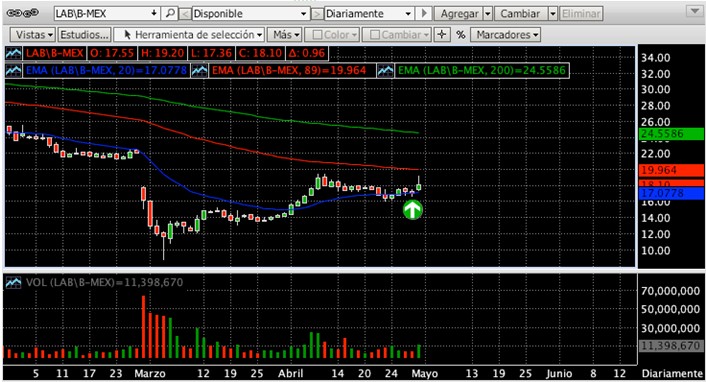Open the second-row Cambiar swatch dropdown
The height and width of the screenshot is (382, 706).
click(x=397, y=35)
